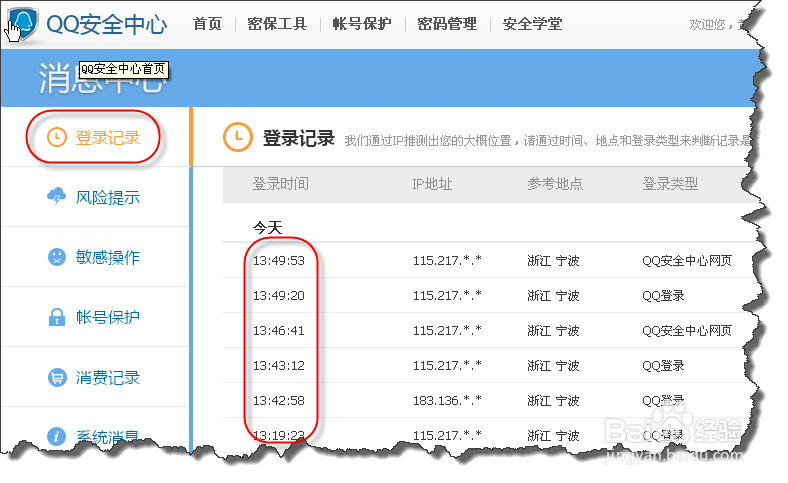Viewport: 788px width, 483px height.
Task: Click the login time 13:46:41
Action: click(x=278, y=330)
